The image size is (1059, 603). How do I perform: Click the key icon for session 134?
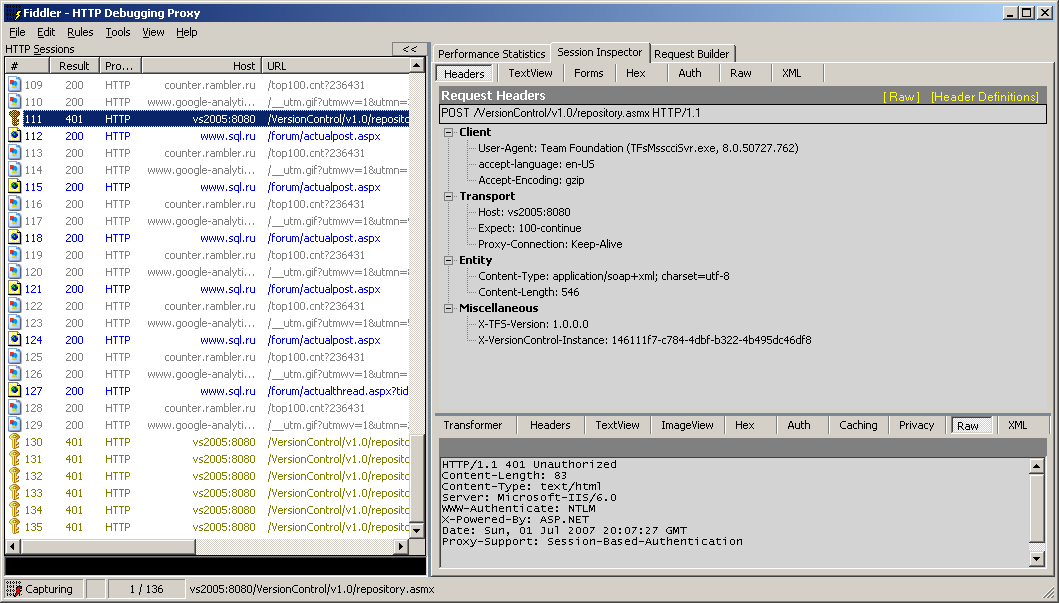pyautogui.click(x=14, y=510)
